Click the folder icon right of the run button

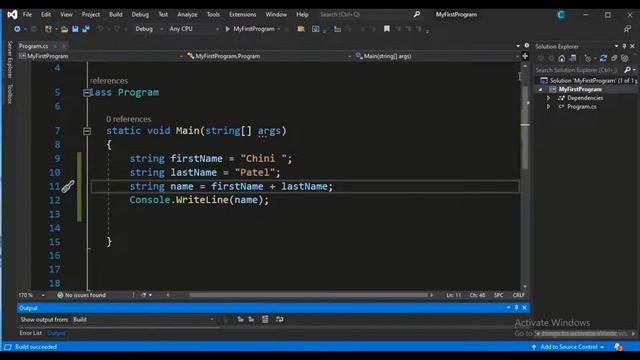click(301, 29)
